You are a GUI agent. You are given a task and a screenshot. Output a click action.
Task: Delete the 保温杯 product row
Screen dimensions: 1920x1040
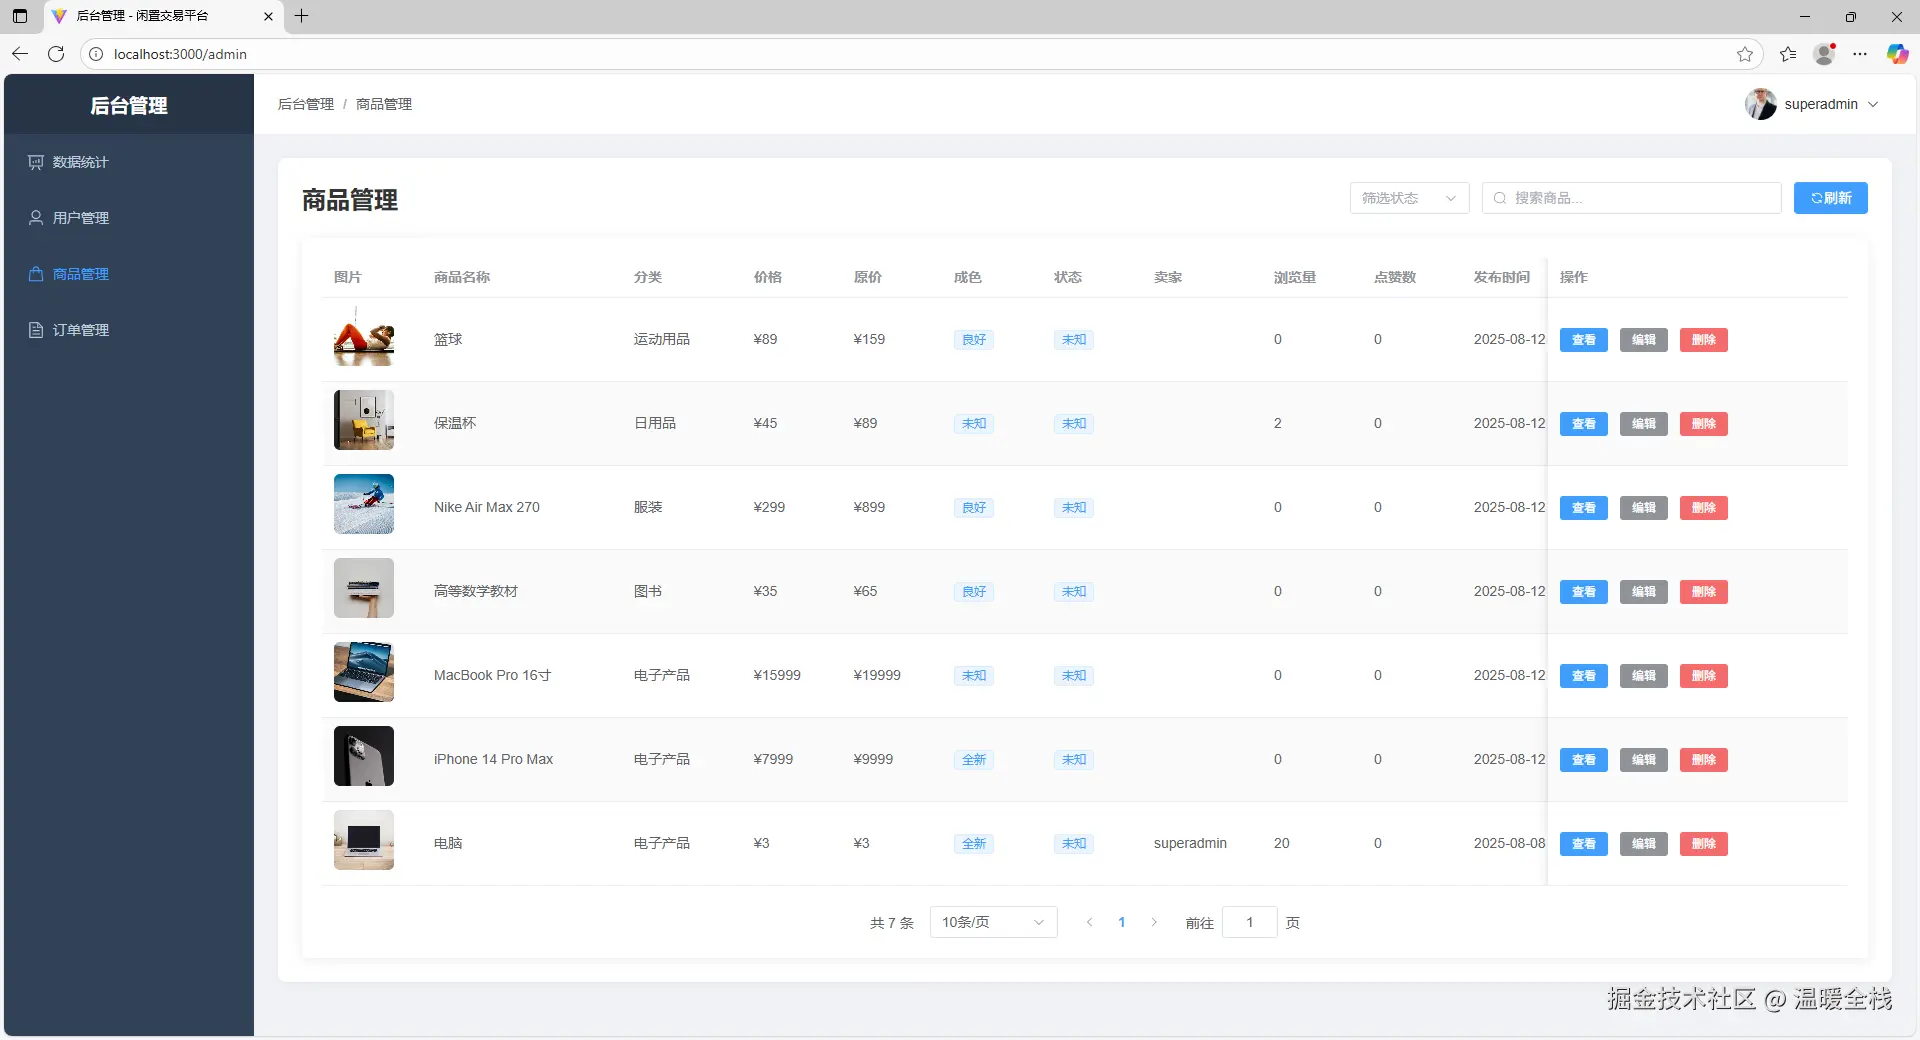tap(1703, 424)
